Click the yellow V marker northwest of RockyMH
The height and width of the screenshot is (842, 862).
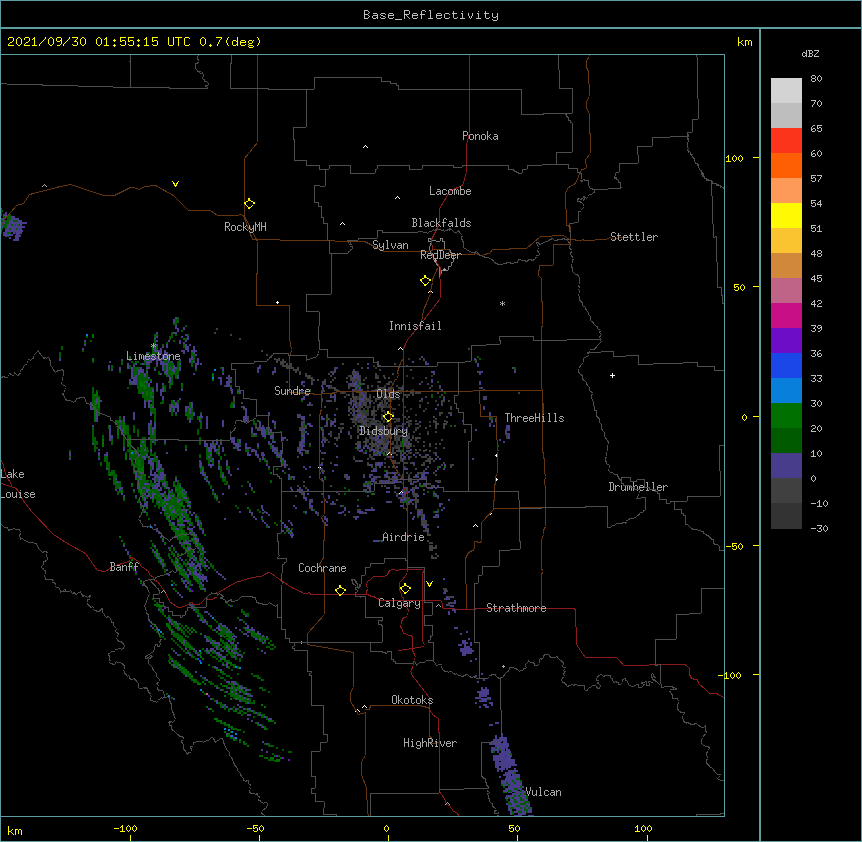coord(175,184)
